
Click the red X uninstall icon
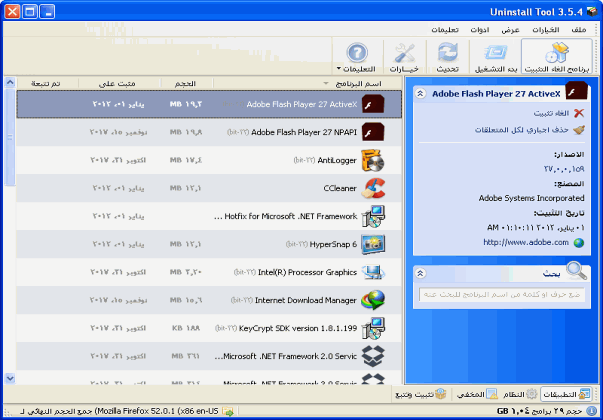[578, 113]
